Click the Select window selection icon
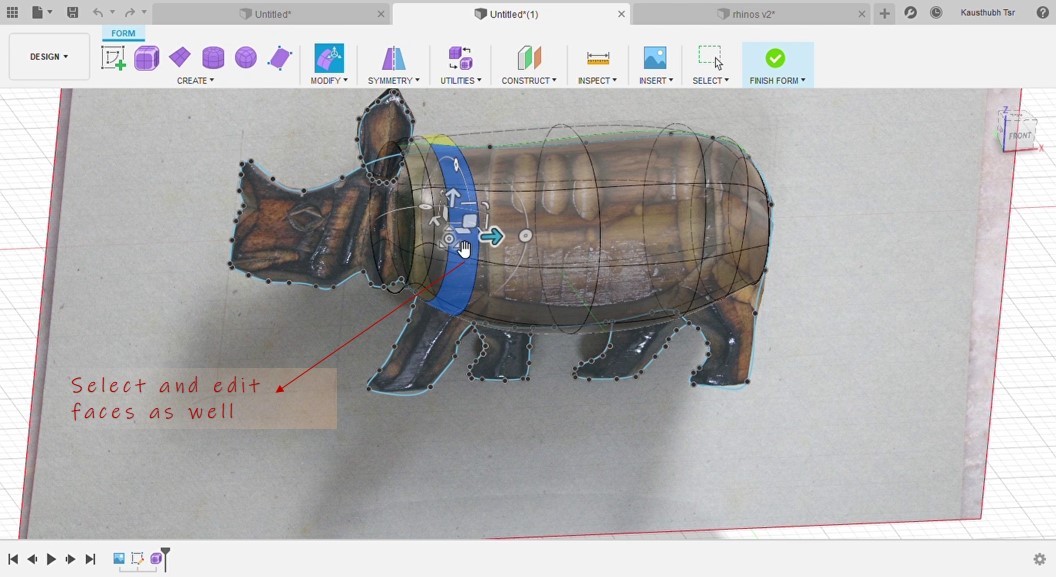This screenshot has width=1056, height=577. [x=710, y=58]
